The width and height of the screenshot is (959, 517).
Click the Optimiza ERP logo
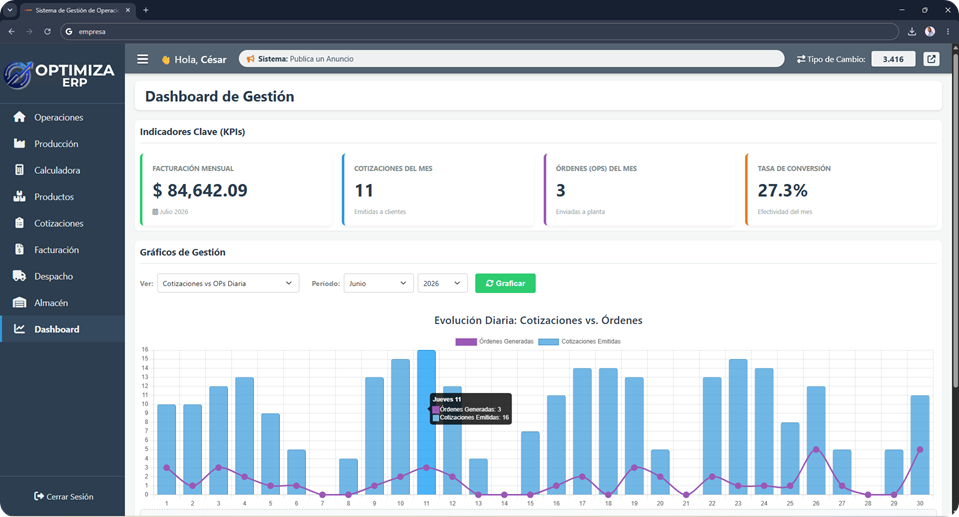click(x=59, y=75)
